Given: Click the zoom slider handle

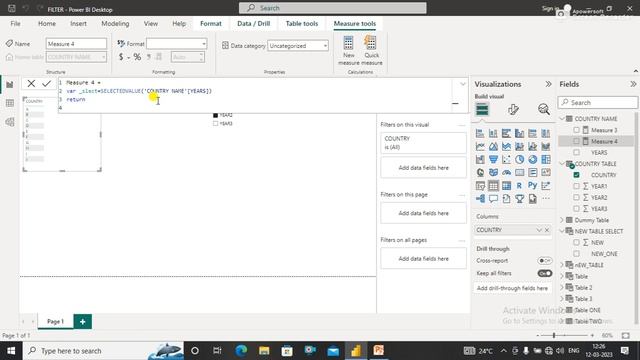Looking at the screenshot, I should 554,336.
